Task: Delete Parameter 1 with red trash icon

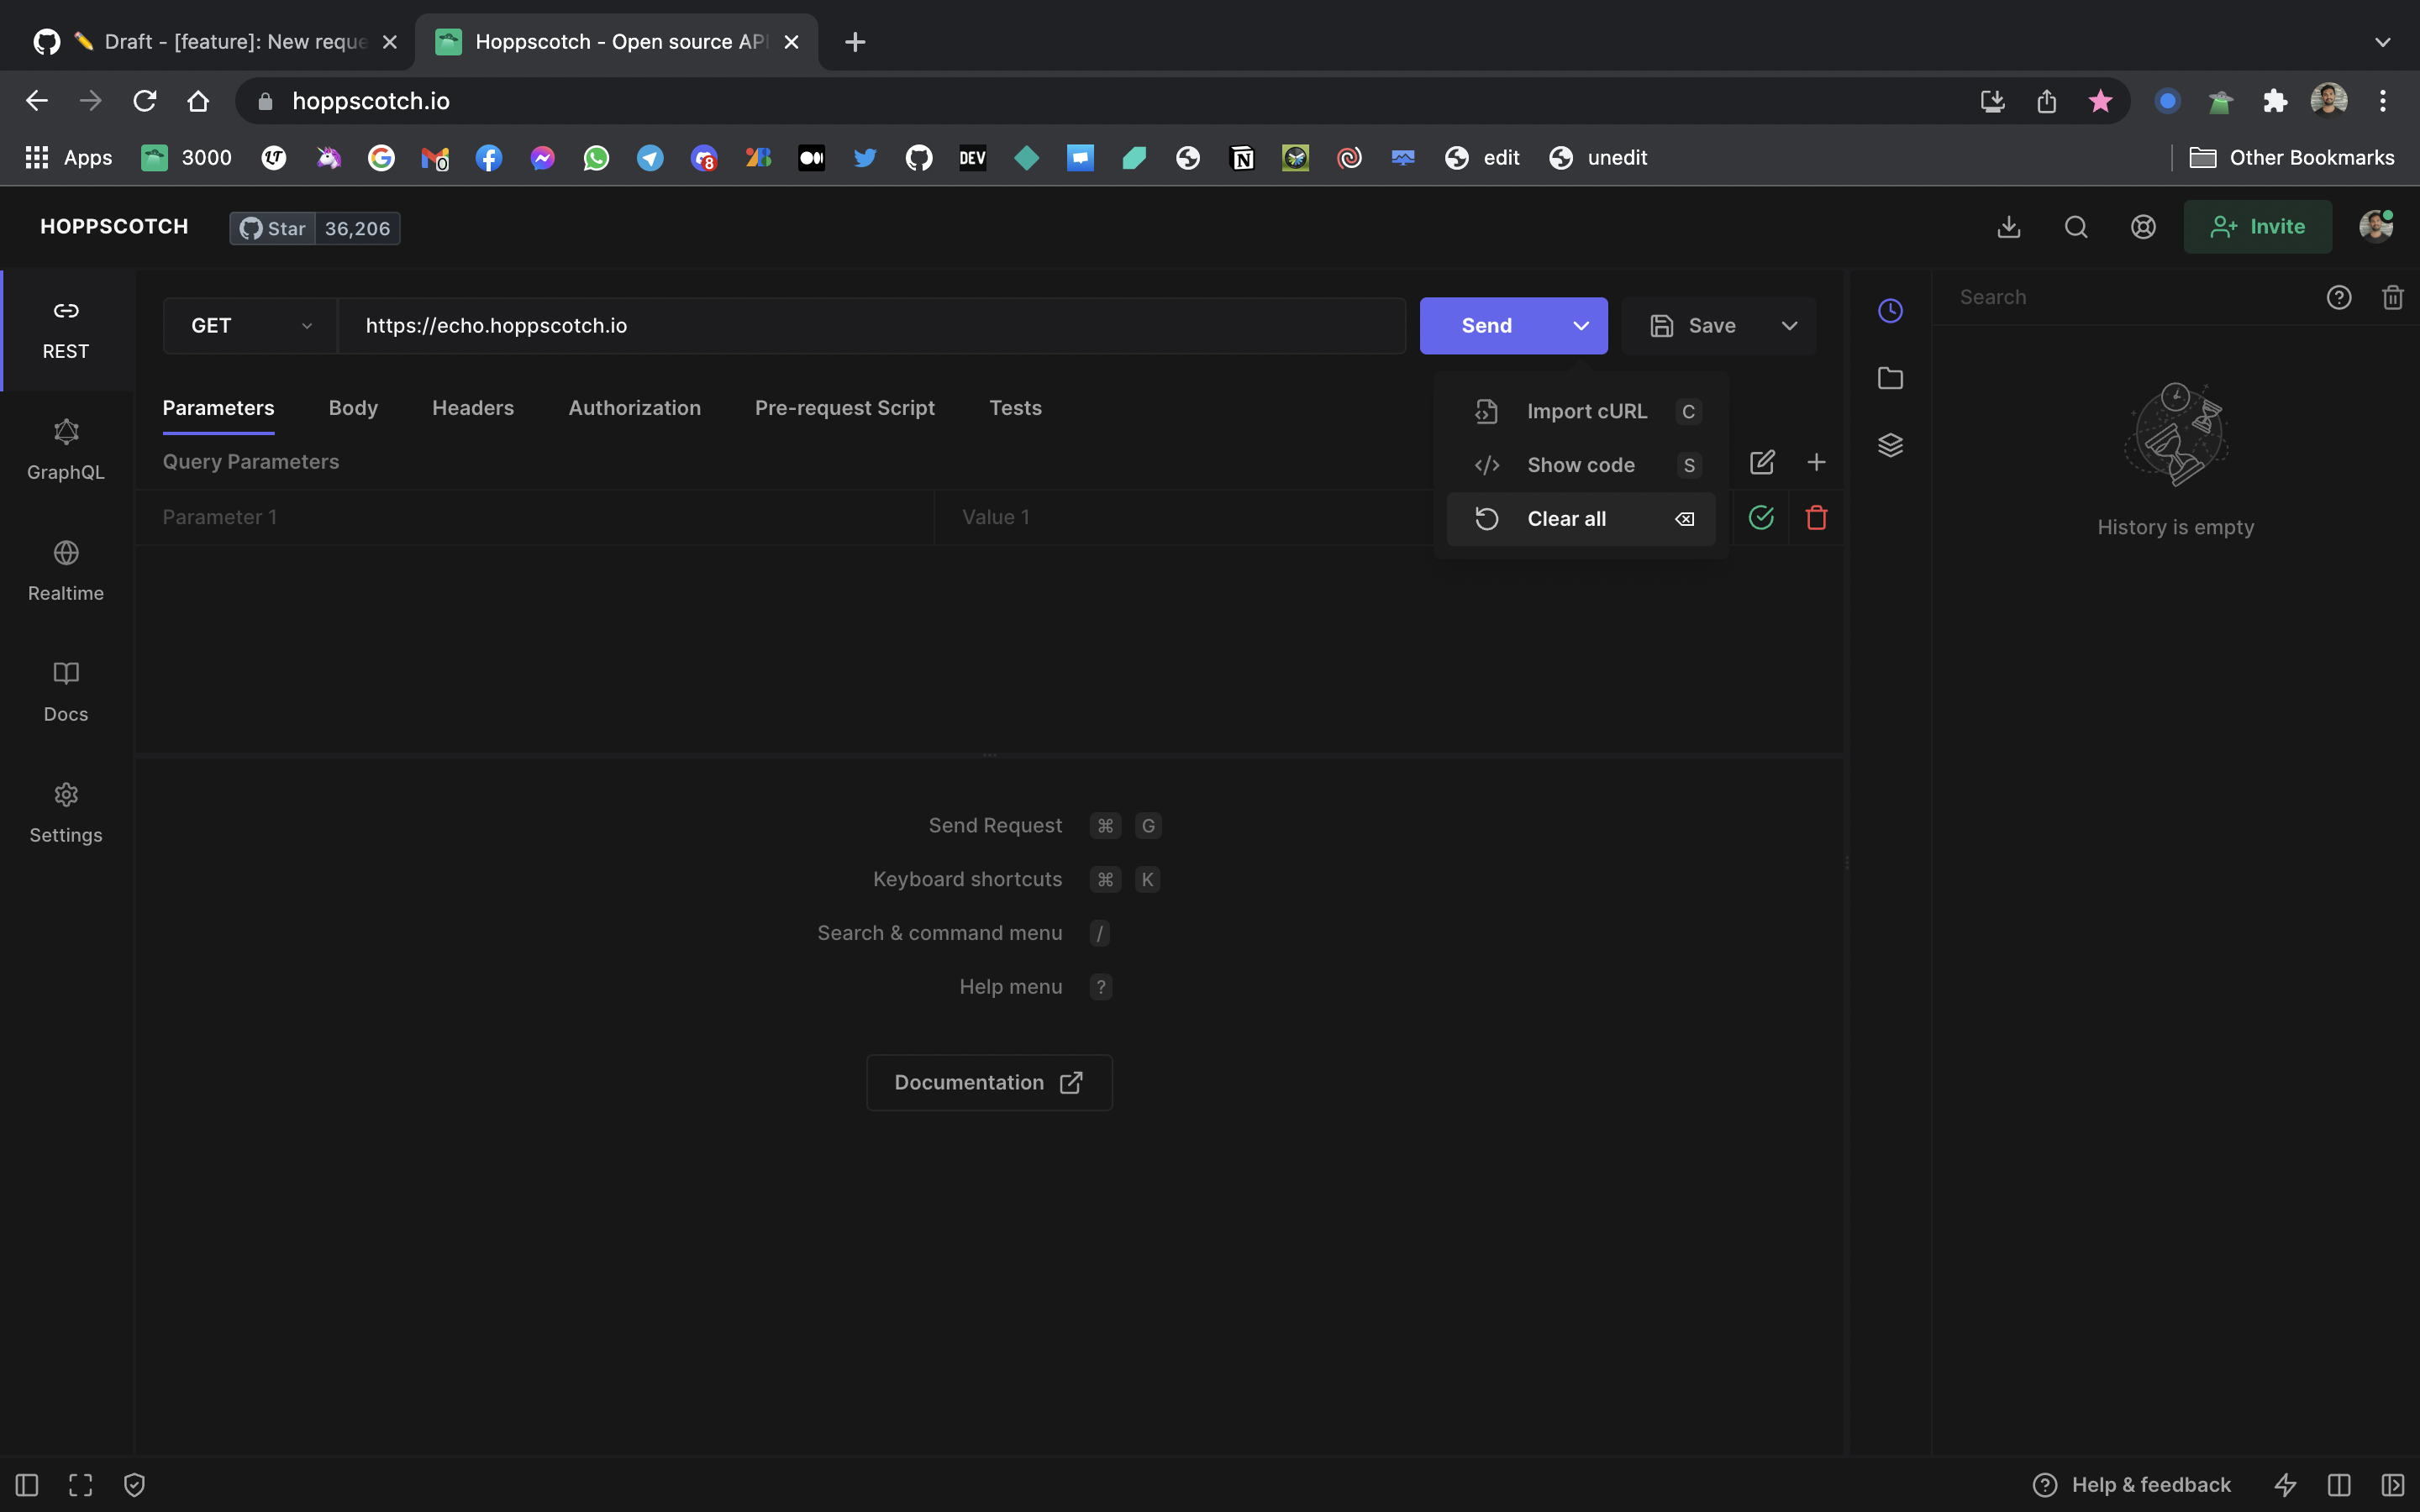Action: pos(1817,517)
